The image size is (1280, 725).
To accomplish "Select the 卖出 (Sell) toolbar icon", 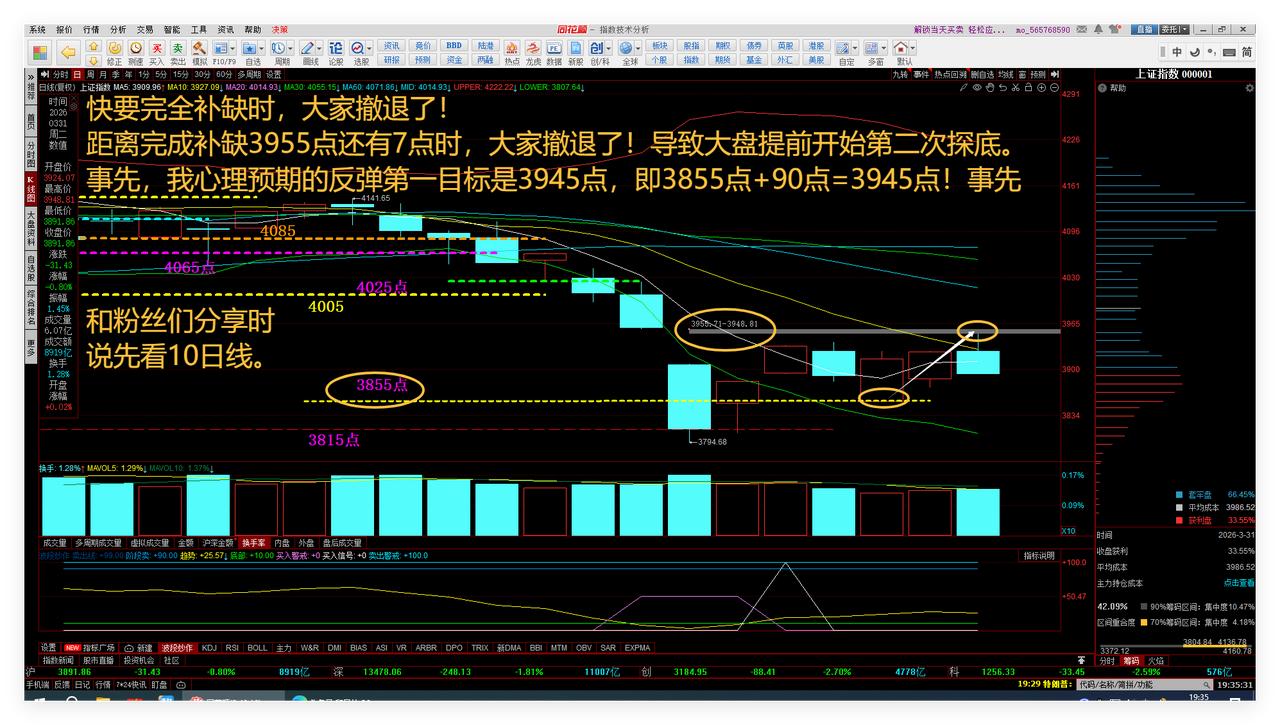I will (x=178, y=47).
